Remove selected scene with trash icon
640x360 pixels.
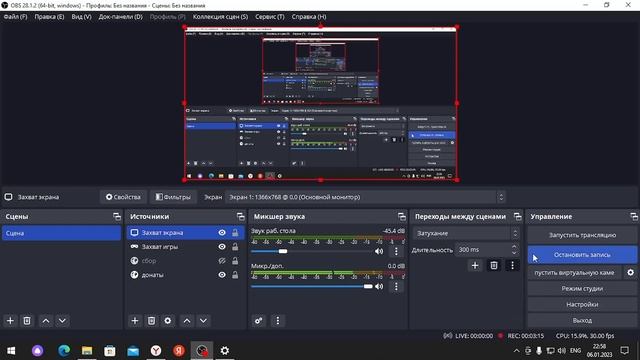pyautogui.click(x=27, y=321)
